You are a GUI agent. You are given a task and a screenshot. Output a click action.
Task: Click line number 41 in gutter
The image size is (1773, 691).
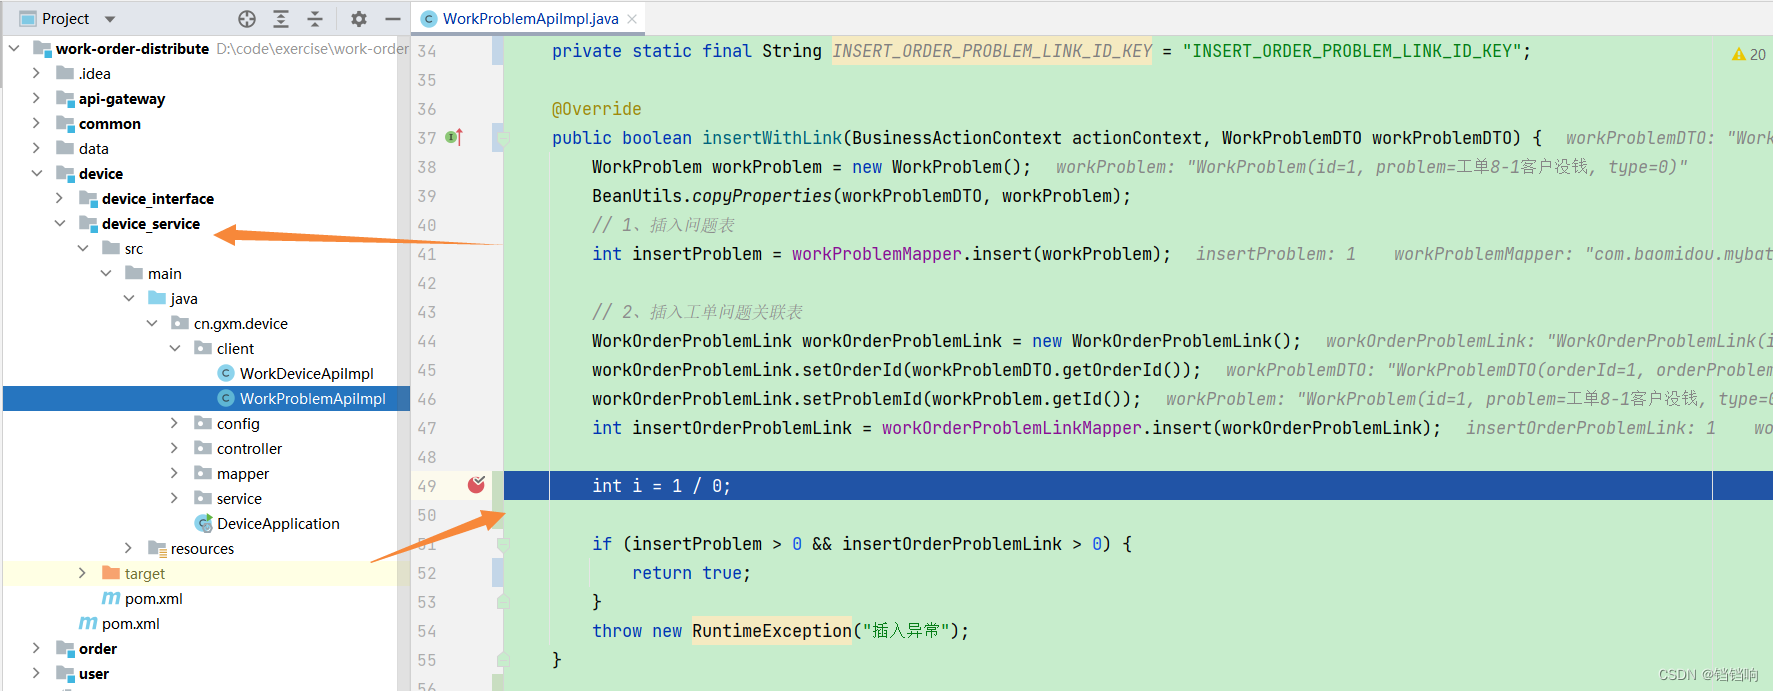(x=427, y=254)
